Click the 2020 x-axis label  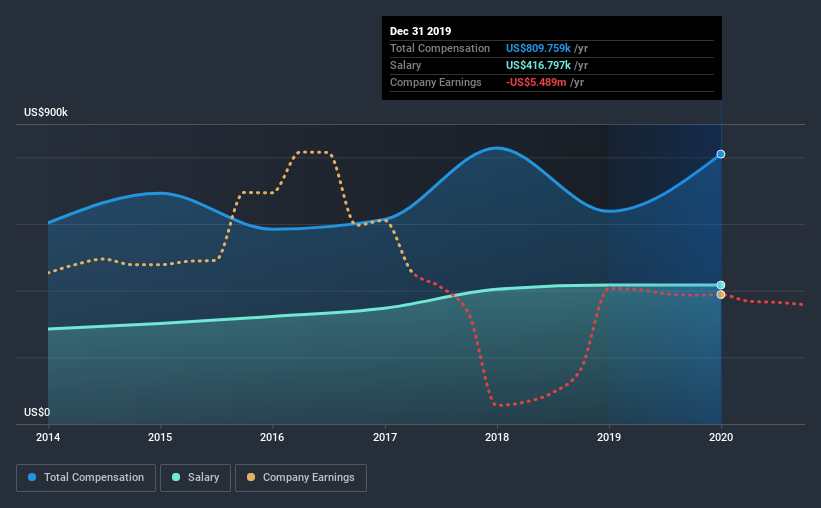(721, 437)
